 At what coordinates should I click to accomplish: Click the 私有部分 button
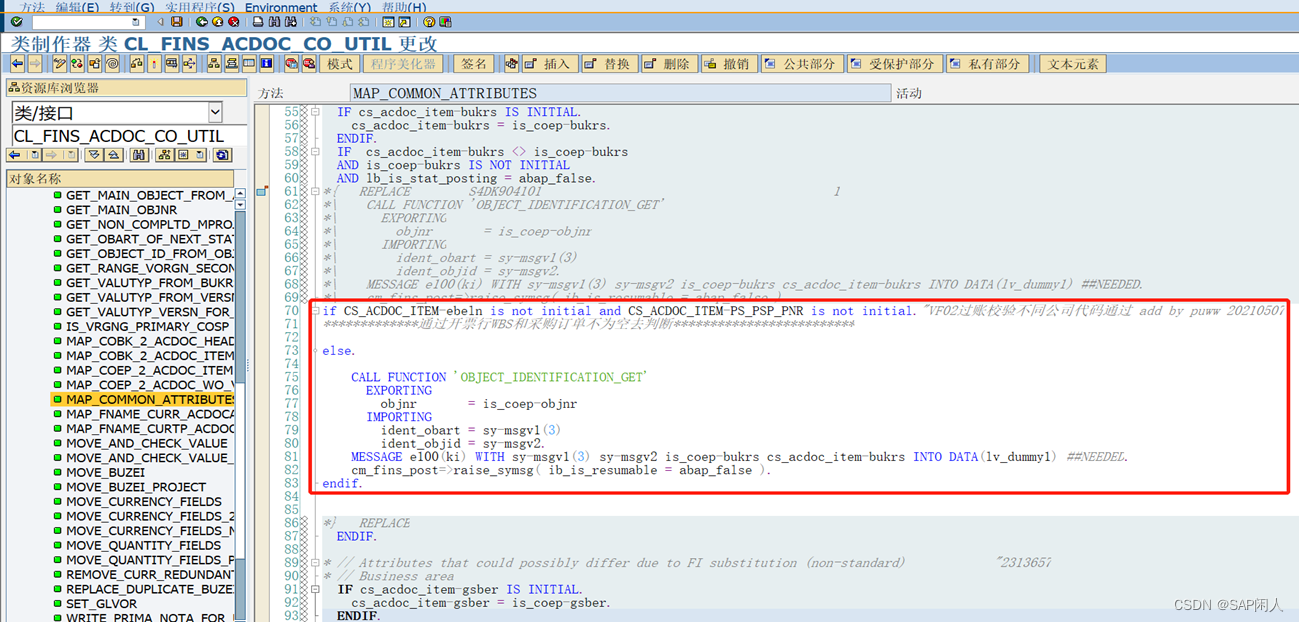986,64
